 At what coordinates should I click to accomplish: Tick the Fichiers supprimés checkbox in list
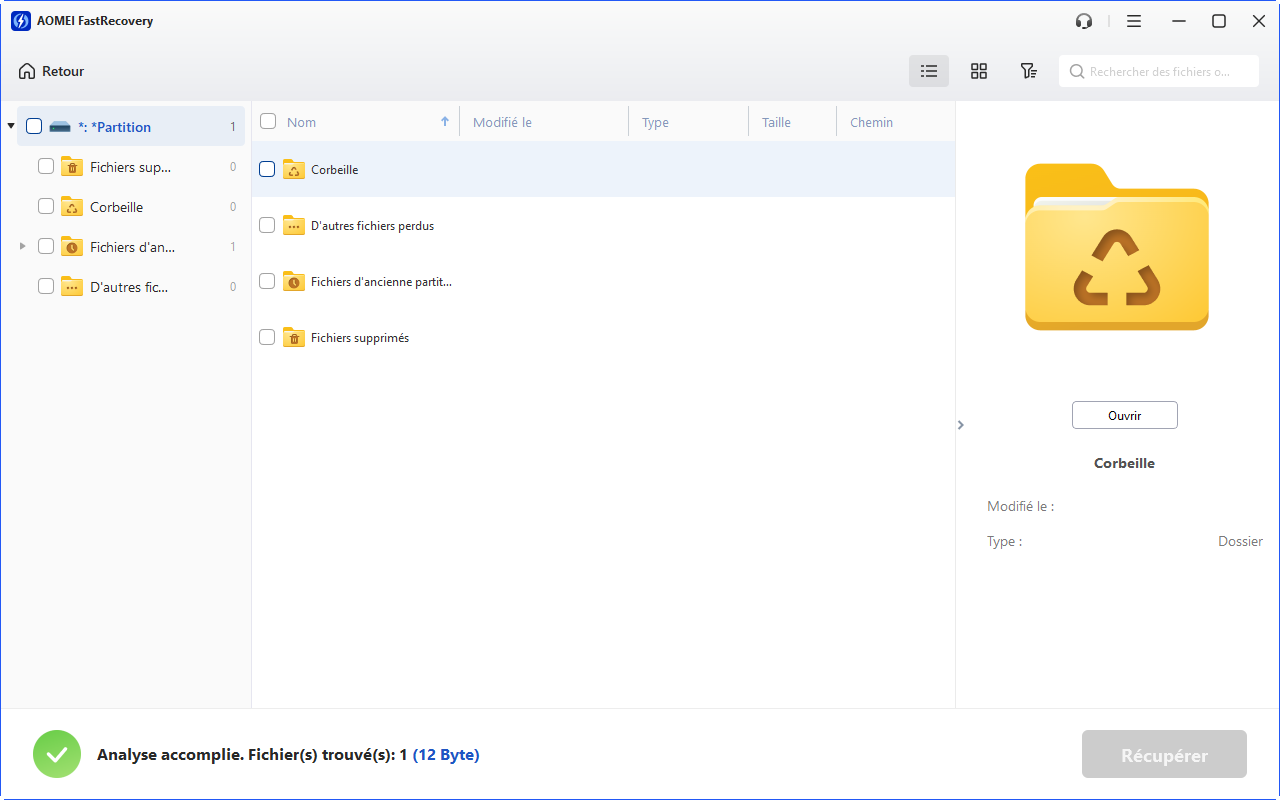pos(267,338)
